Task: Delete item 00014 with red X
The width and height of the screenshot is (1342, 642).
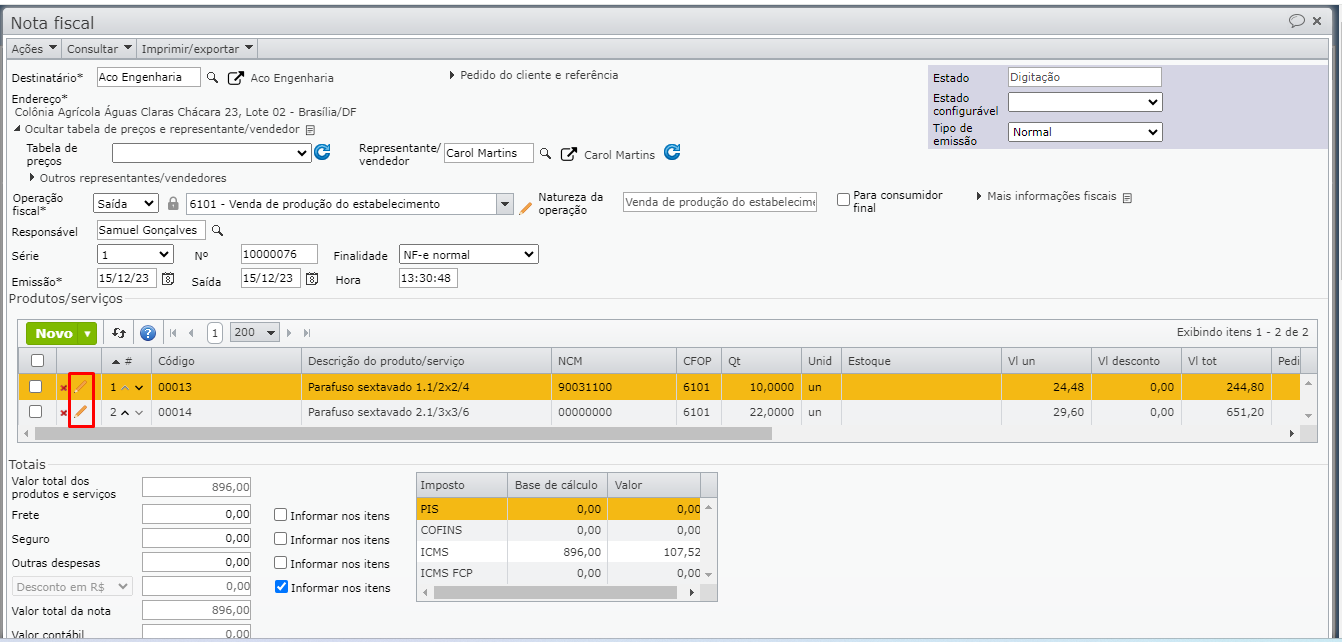Action: click(x=64, y=413)
